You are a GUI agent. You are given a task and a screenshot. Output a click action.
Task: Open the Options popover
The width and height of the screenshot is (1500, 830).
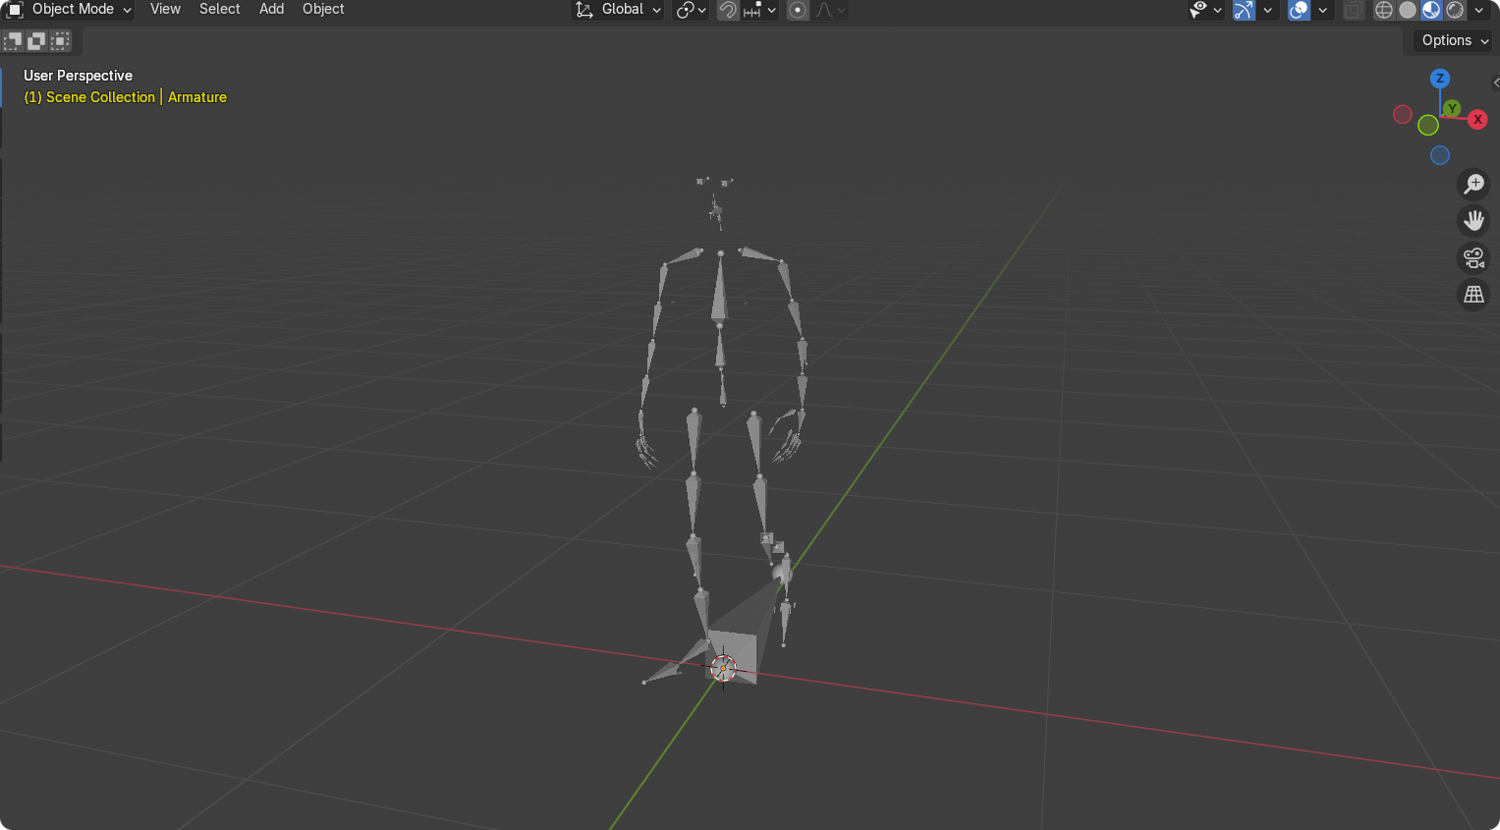click(x=1454, y=40)
